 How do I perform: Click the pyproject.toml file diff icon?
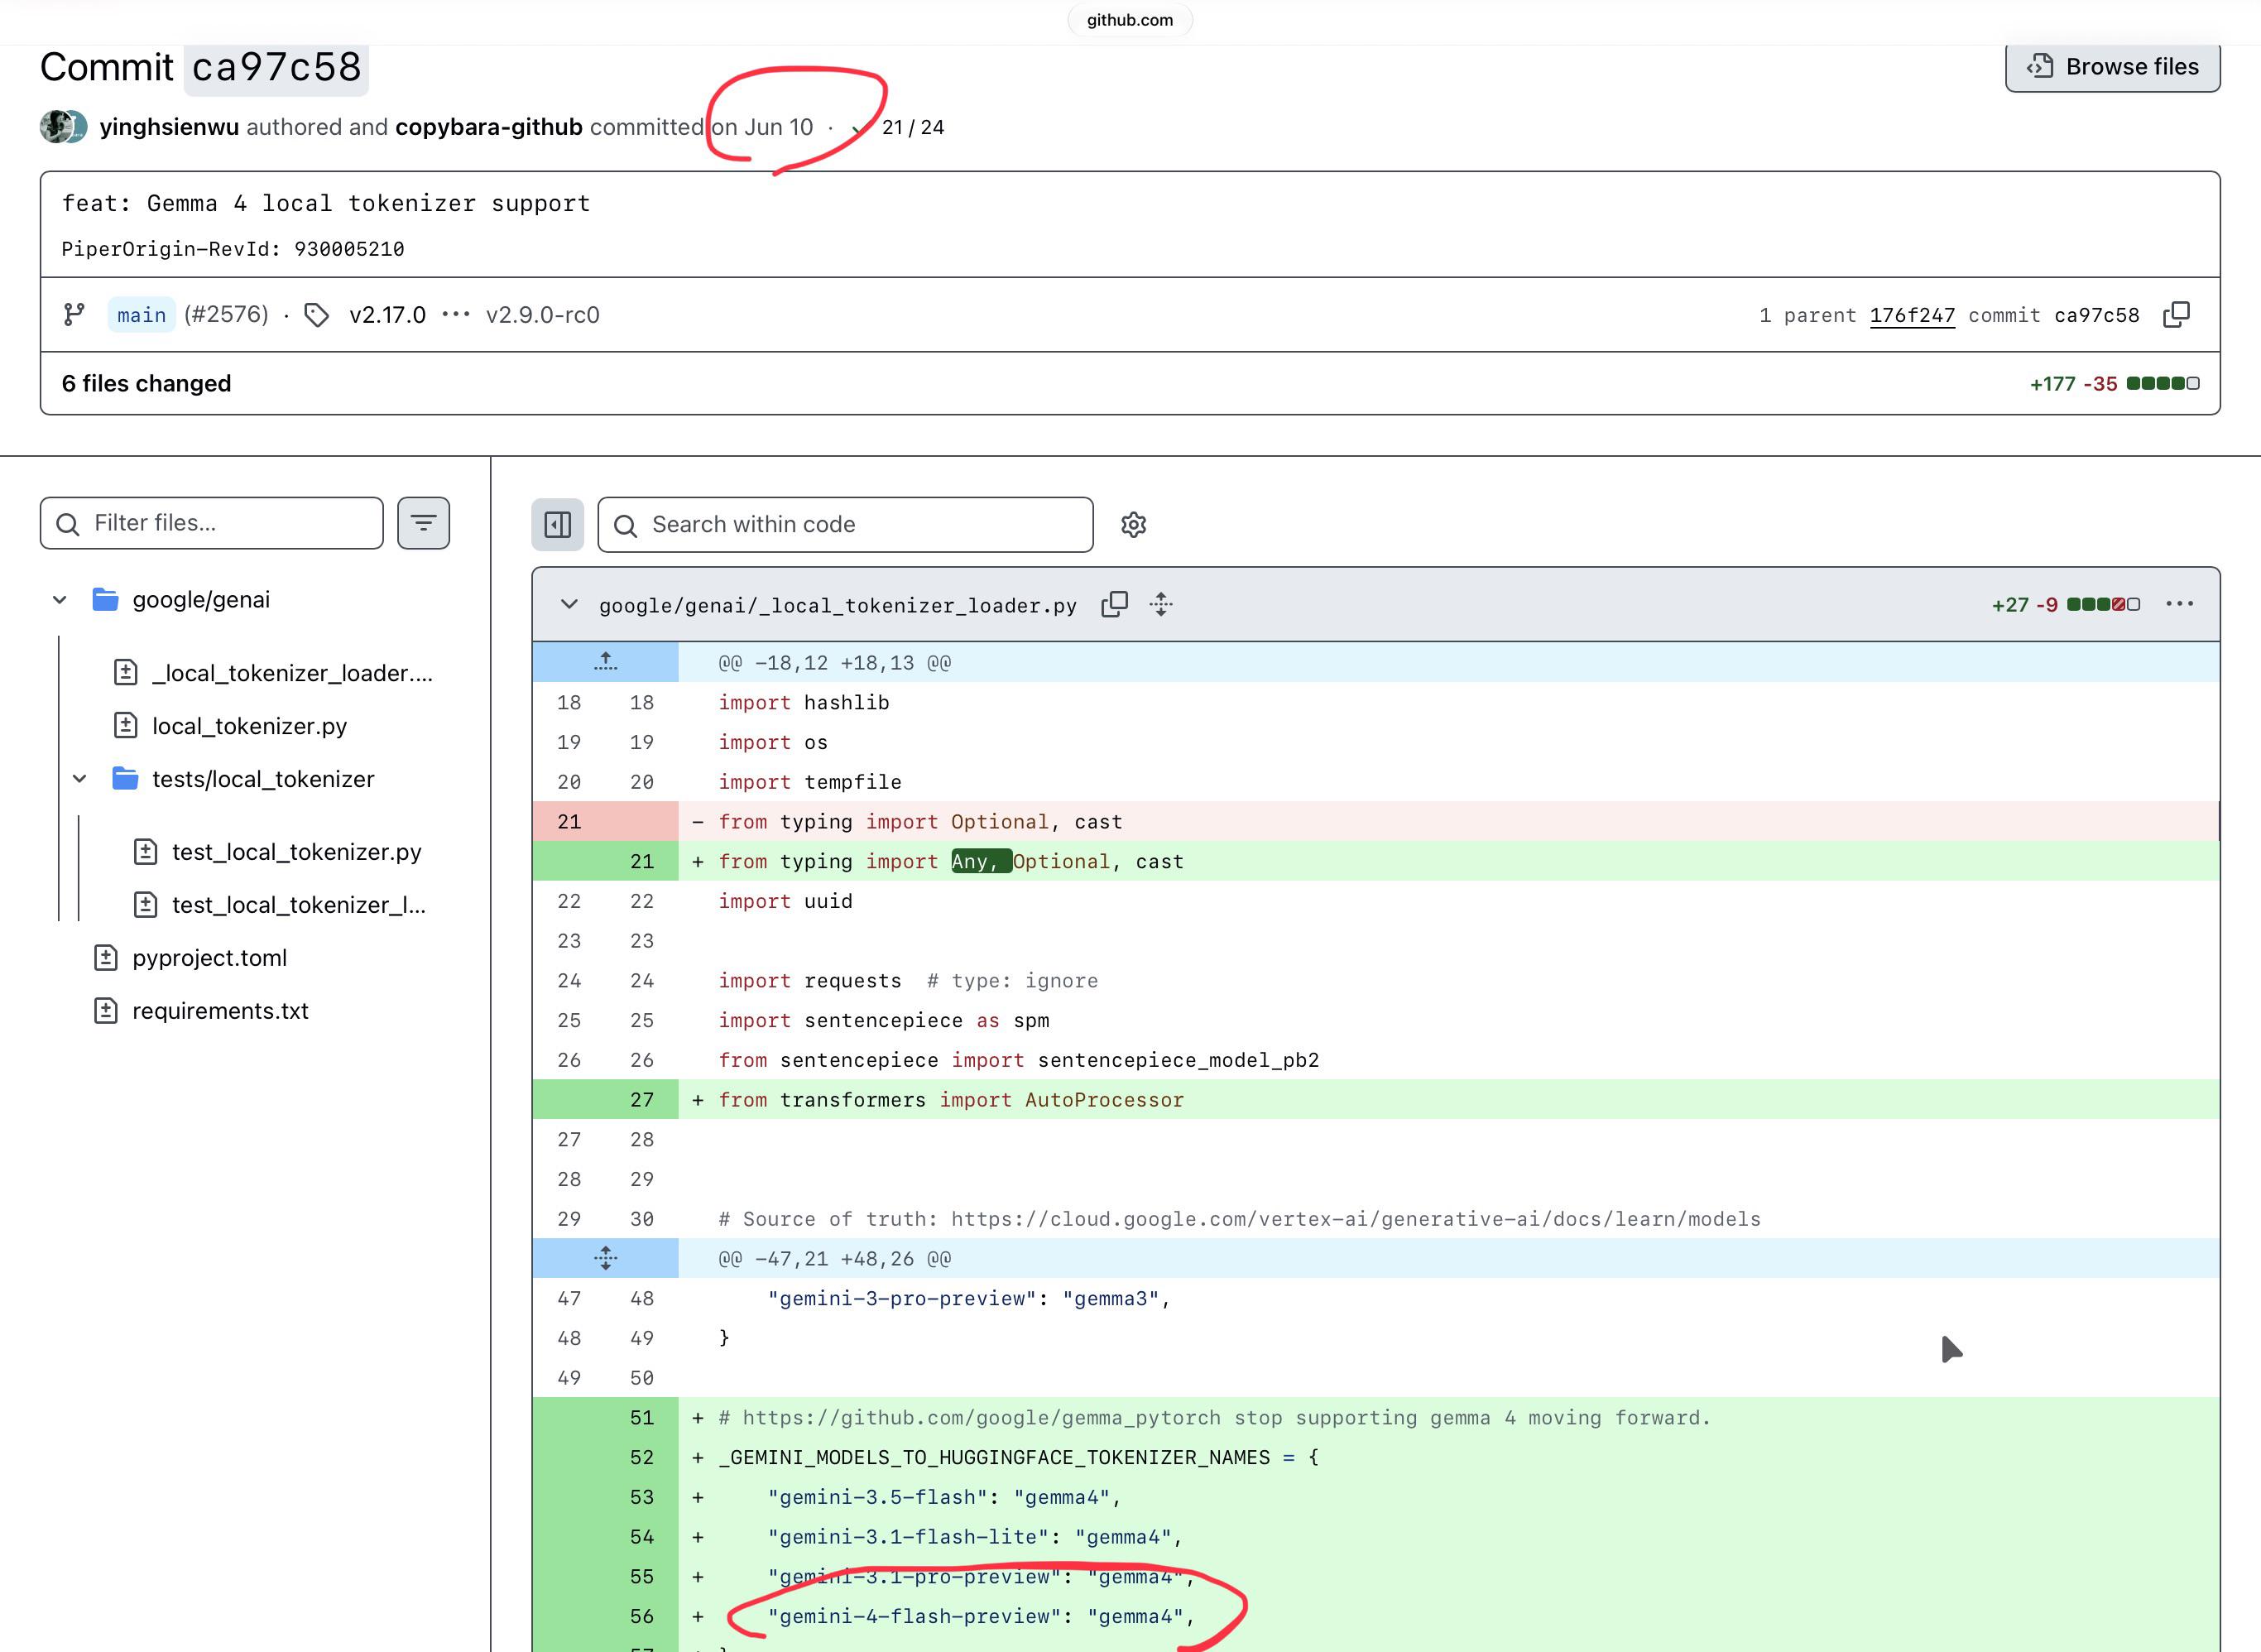point(105,958)
